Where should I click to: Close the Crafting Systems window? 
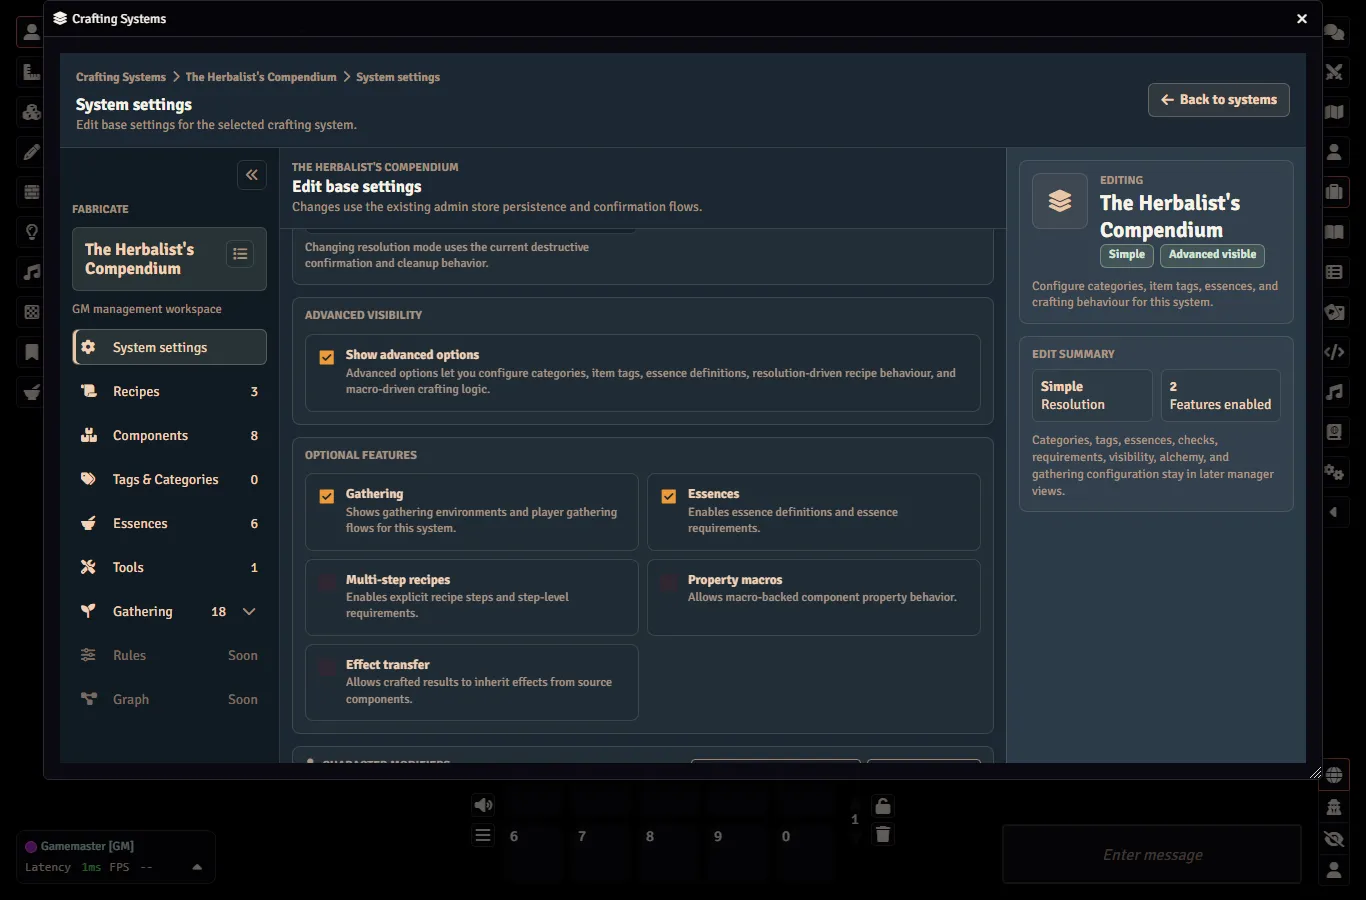tap(1301, 19)
